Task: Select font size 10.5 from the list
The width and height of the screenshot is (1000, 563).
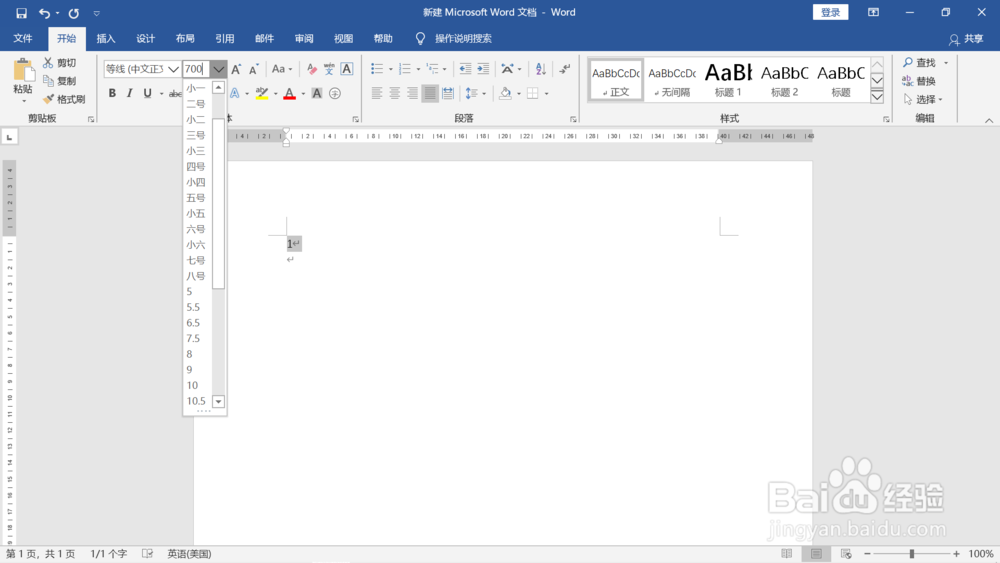Action: click(198, 401)
